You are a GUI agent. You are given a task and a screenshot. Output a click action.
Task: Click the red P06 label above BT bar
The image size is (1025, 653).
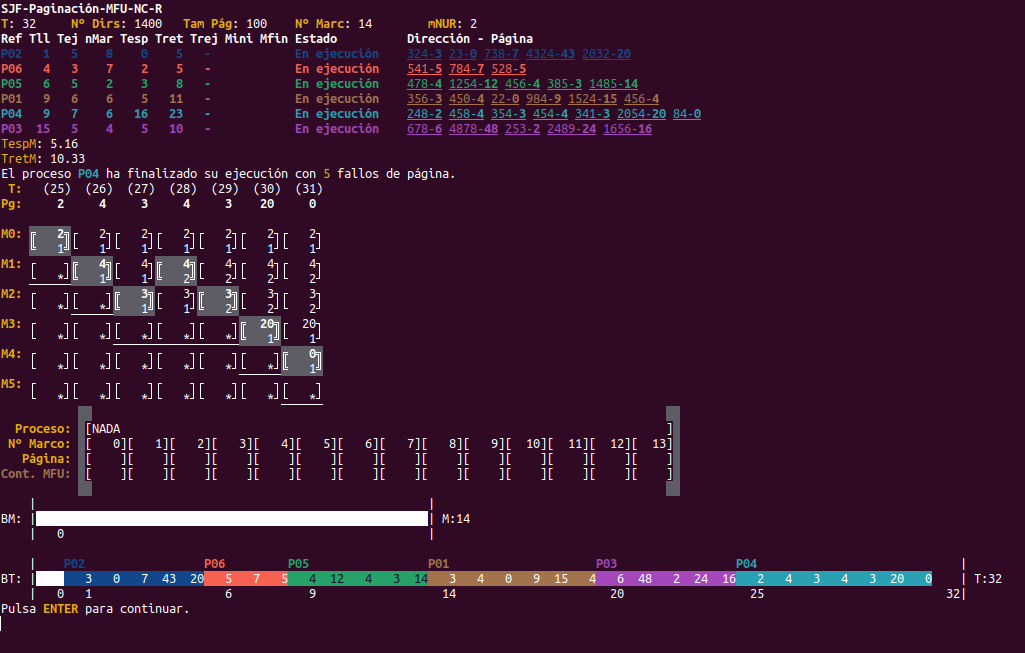[x=214, y=564]
